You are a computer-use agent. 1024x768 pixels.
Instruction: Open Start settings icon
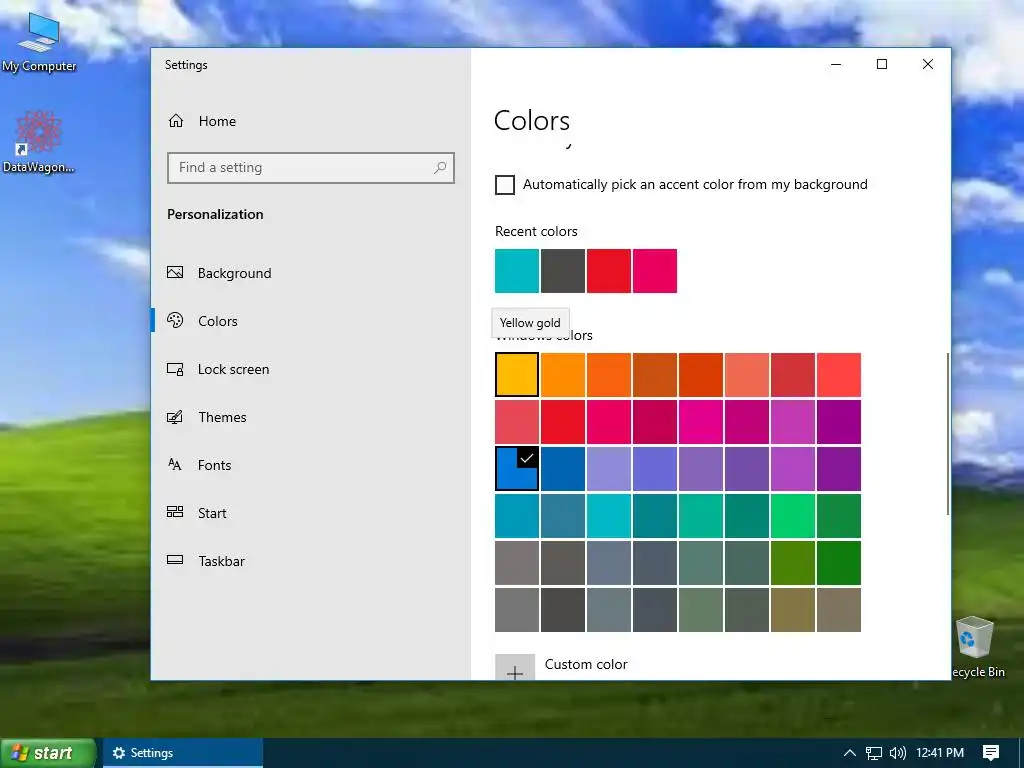point(175,512)
